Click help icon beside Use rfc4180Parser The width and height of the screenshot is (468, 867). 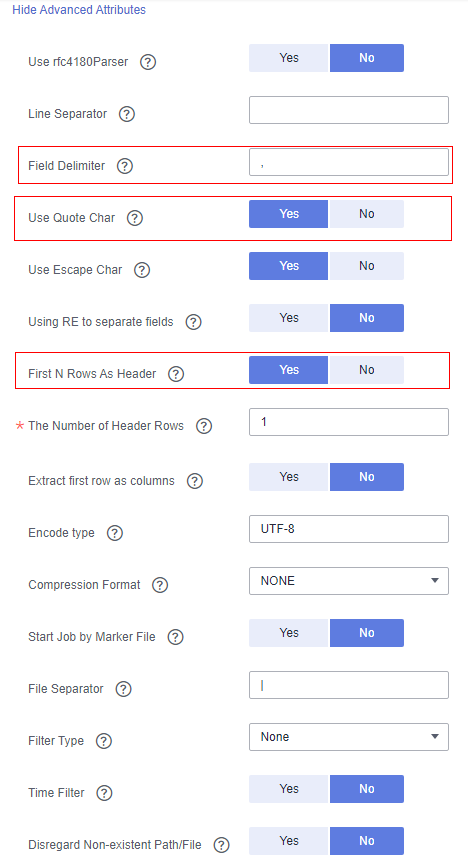tap(148, 62)
